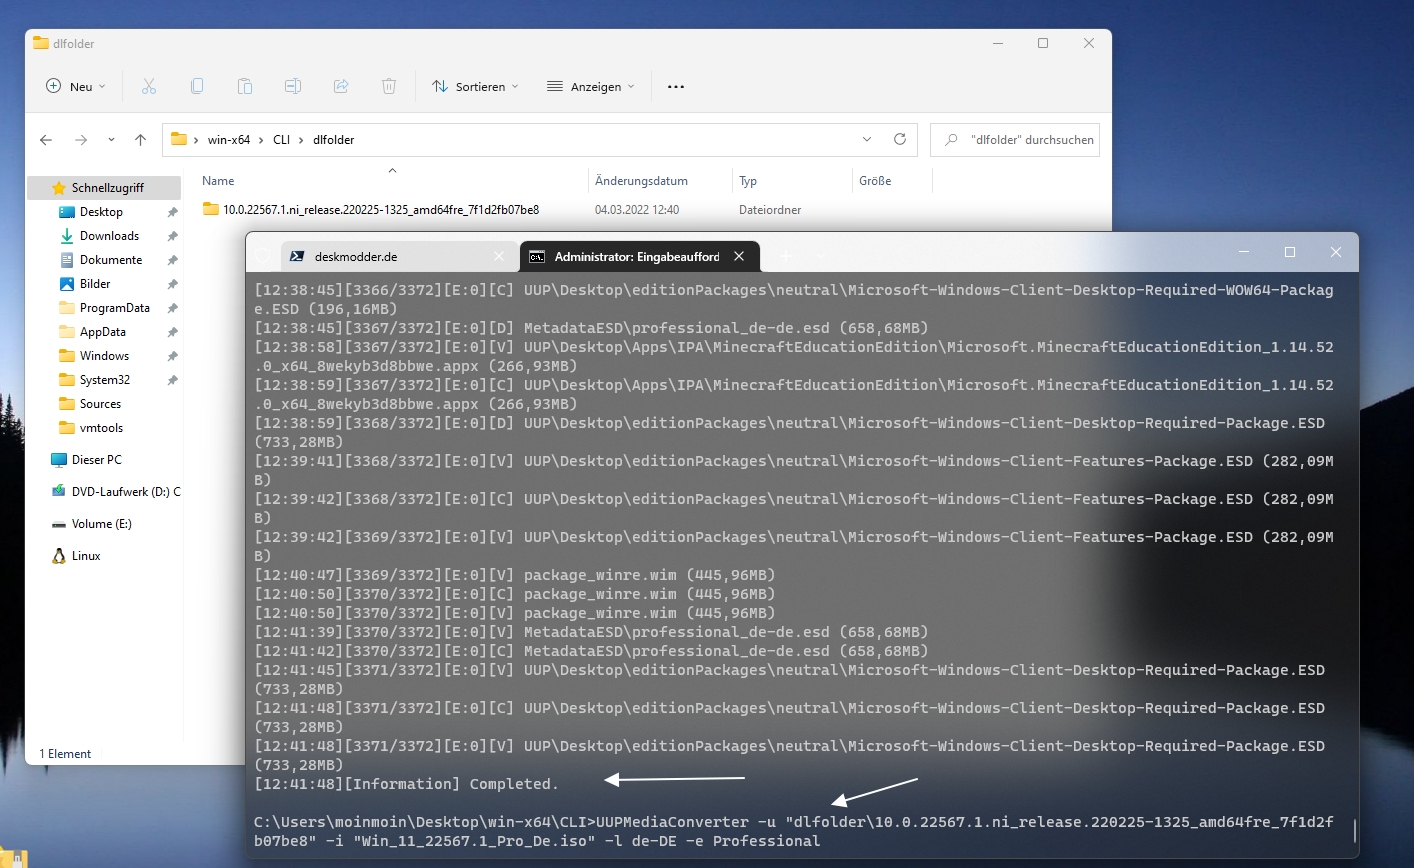Viewport: 1414px width, 868px height.
Task: Click the Dieser PC monitor icon
Action: pos(59,460)
